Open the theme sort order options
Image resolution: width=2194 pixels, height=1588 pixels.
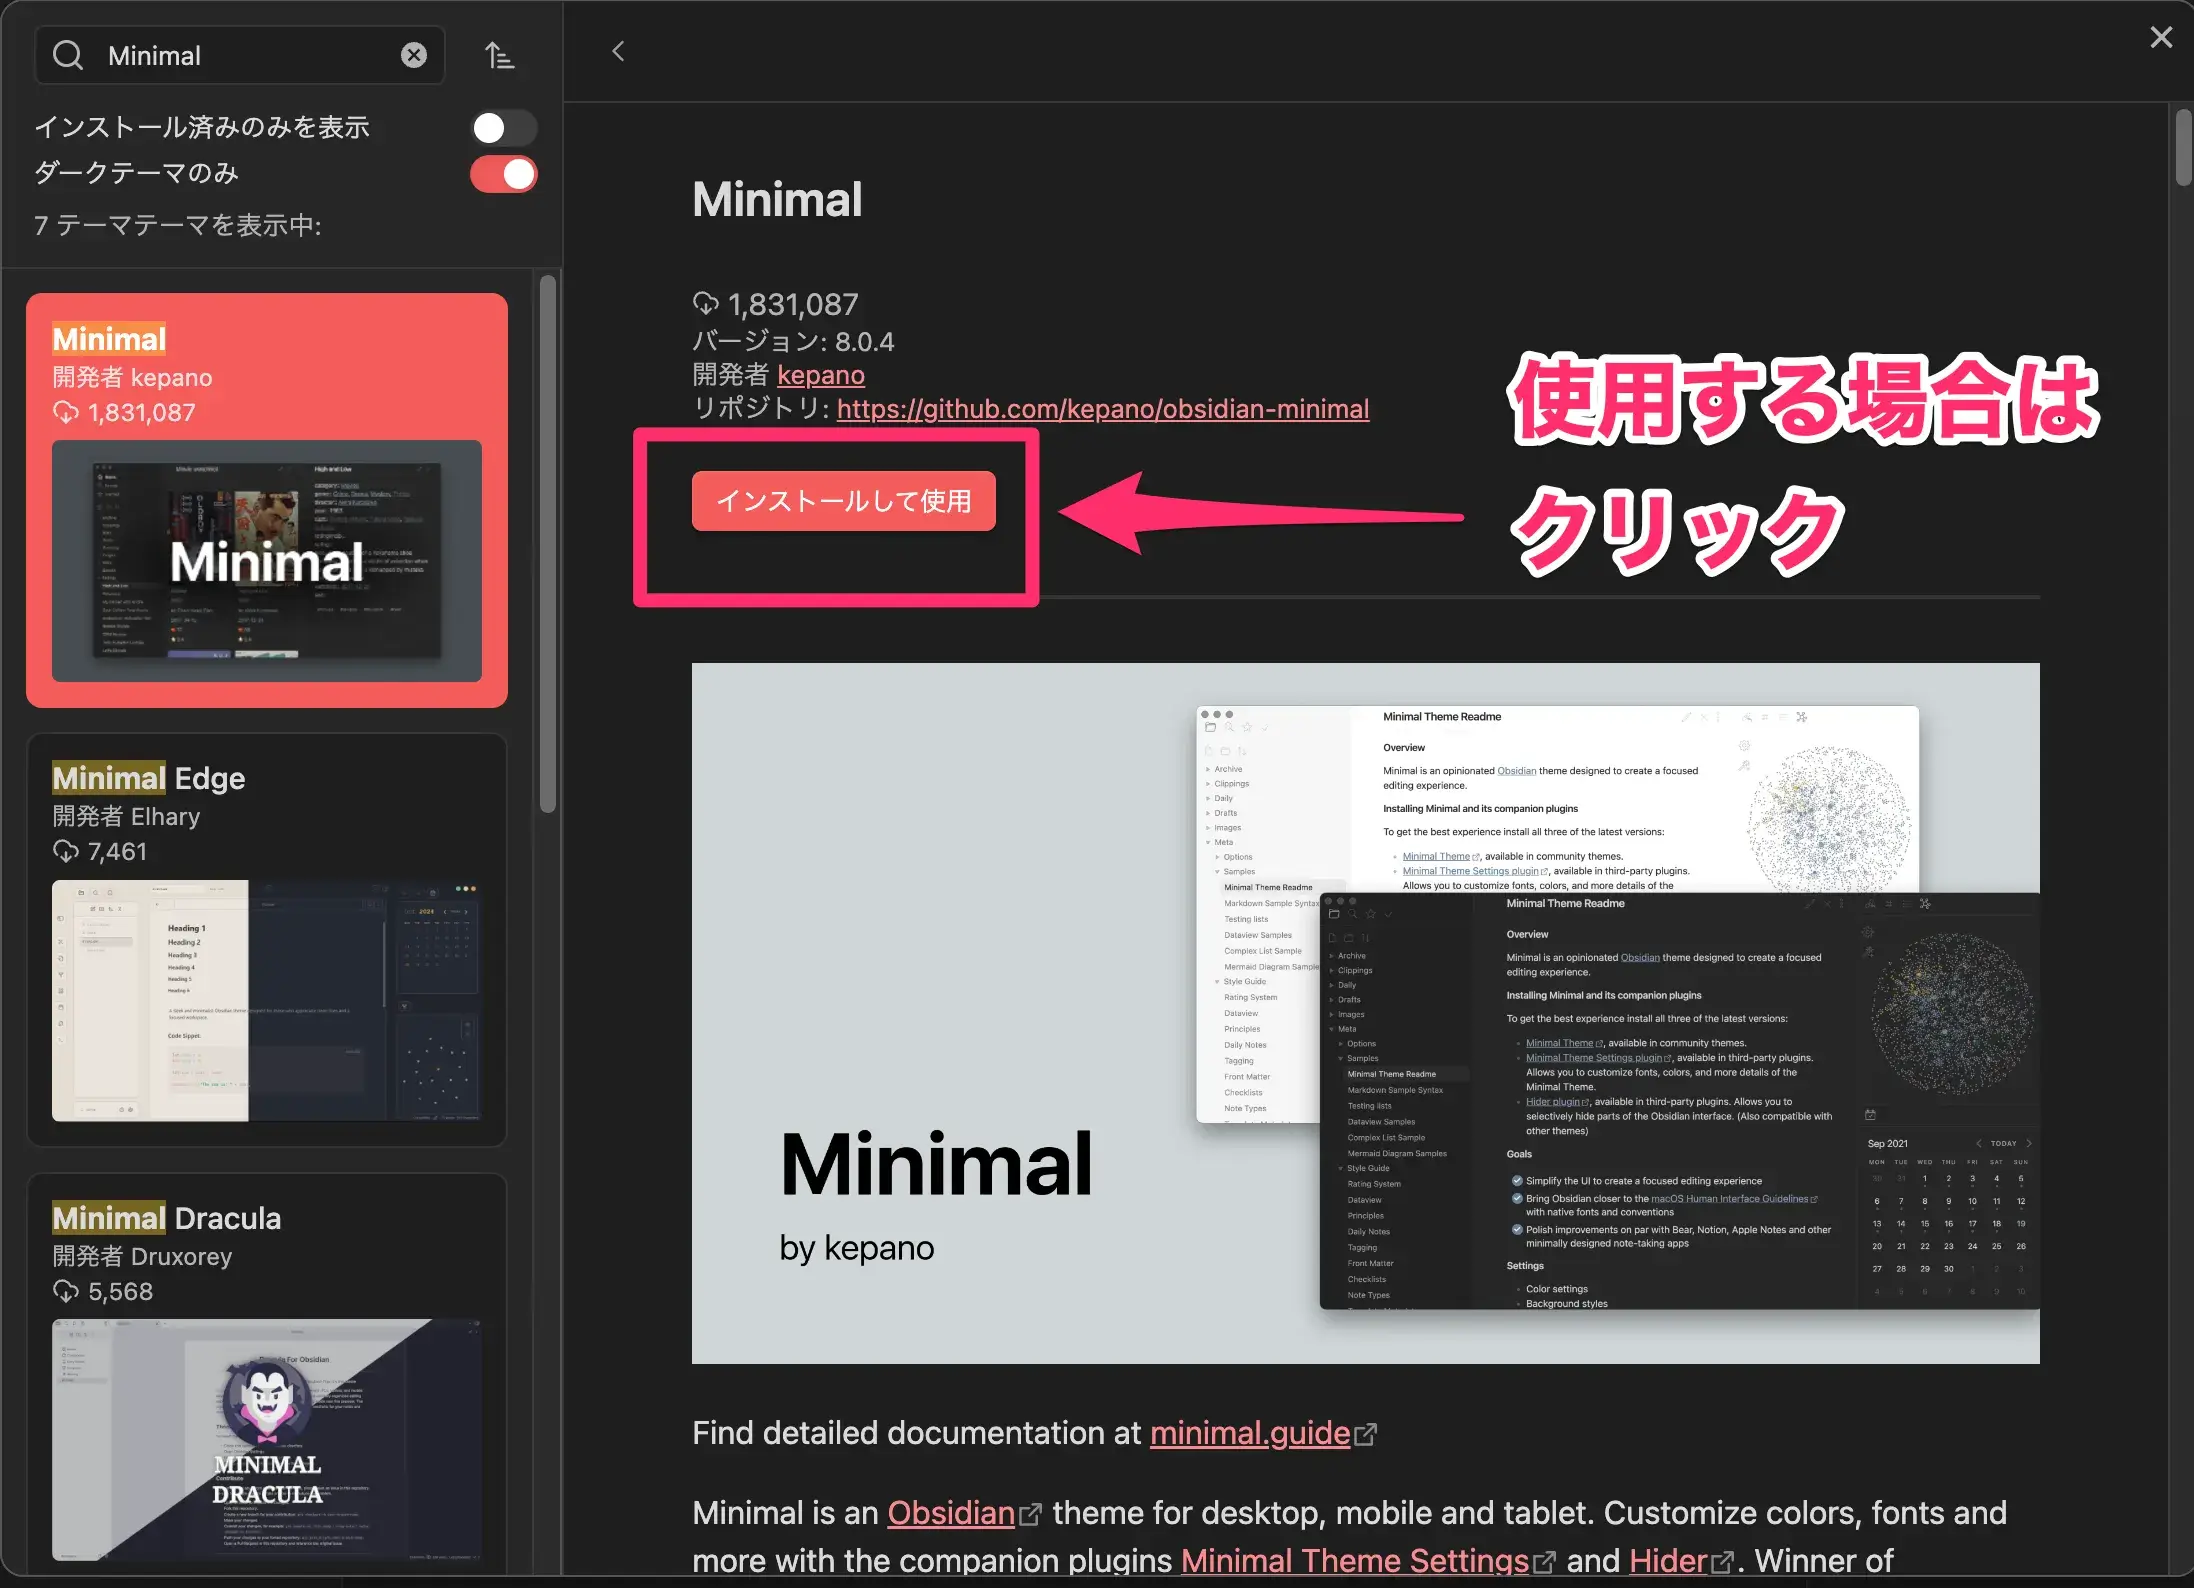tap(499, 55)
